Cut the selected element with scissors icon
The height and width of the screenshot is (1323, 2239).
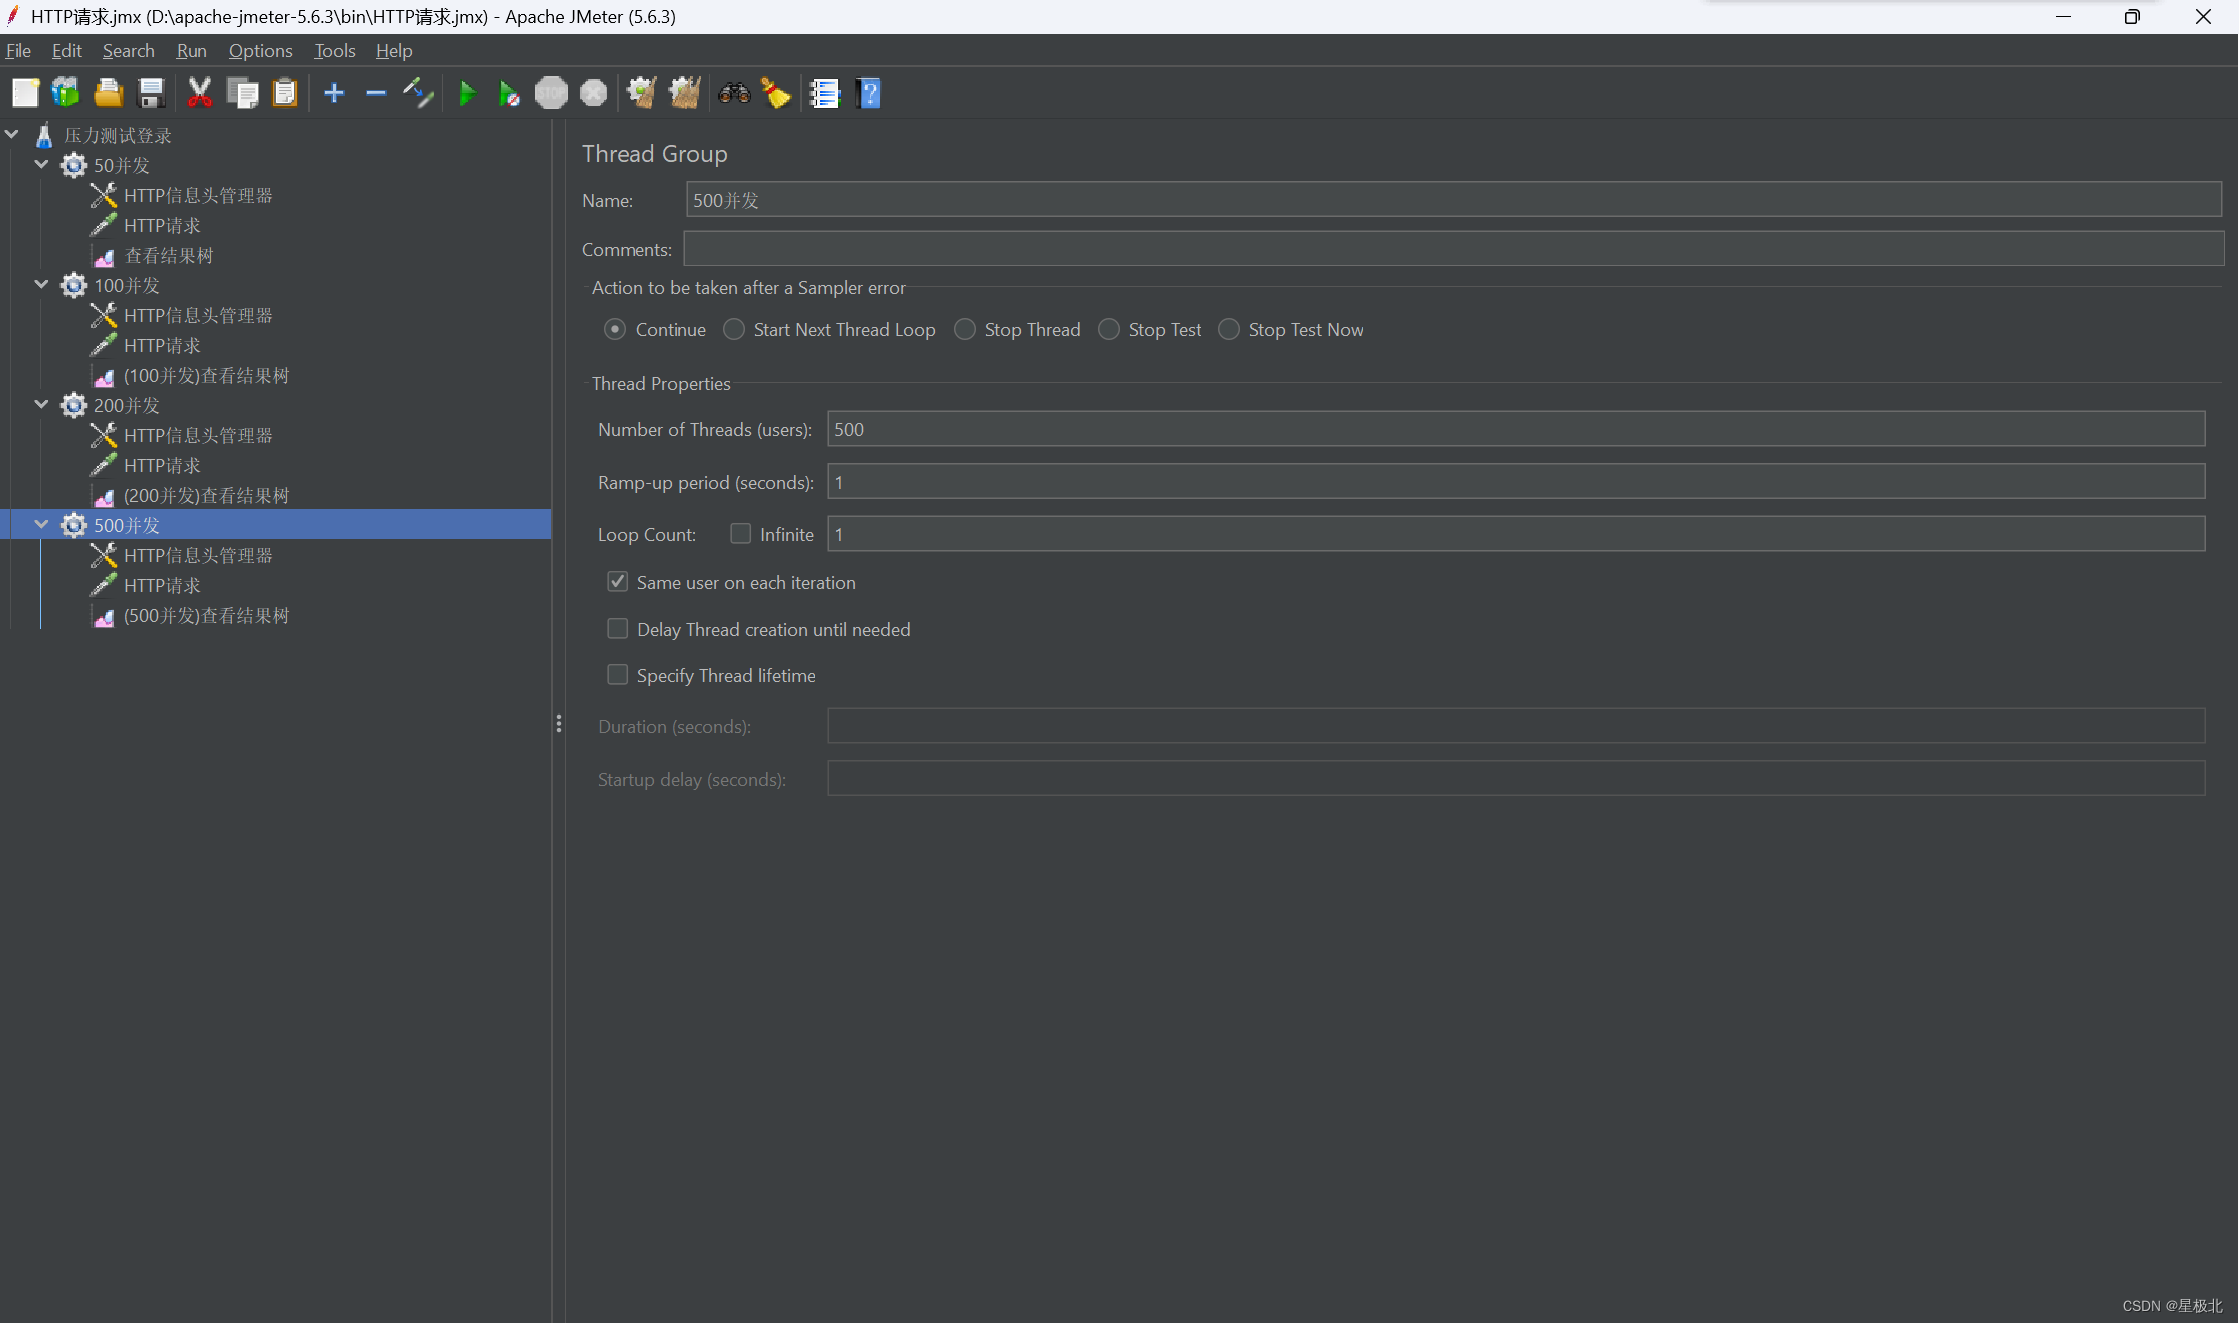(x=200, y=93)
